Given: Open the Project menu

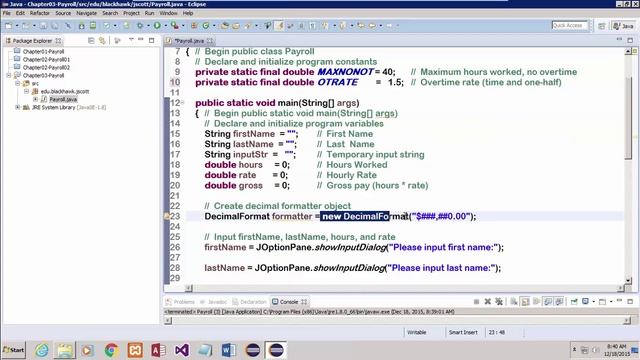Looking at the screenshot, I should click(131, 13).
